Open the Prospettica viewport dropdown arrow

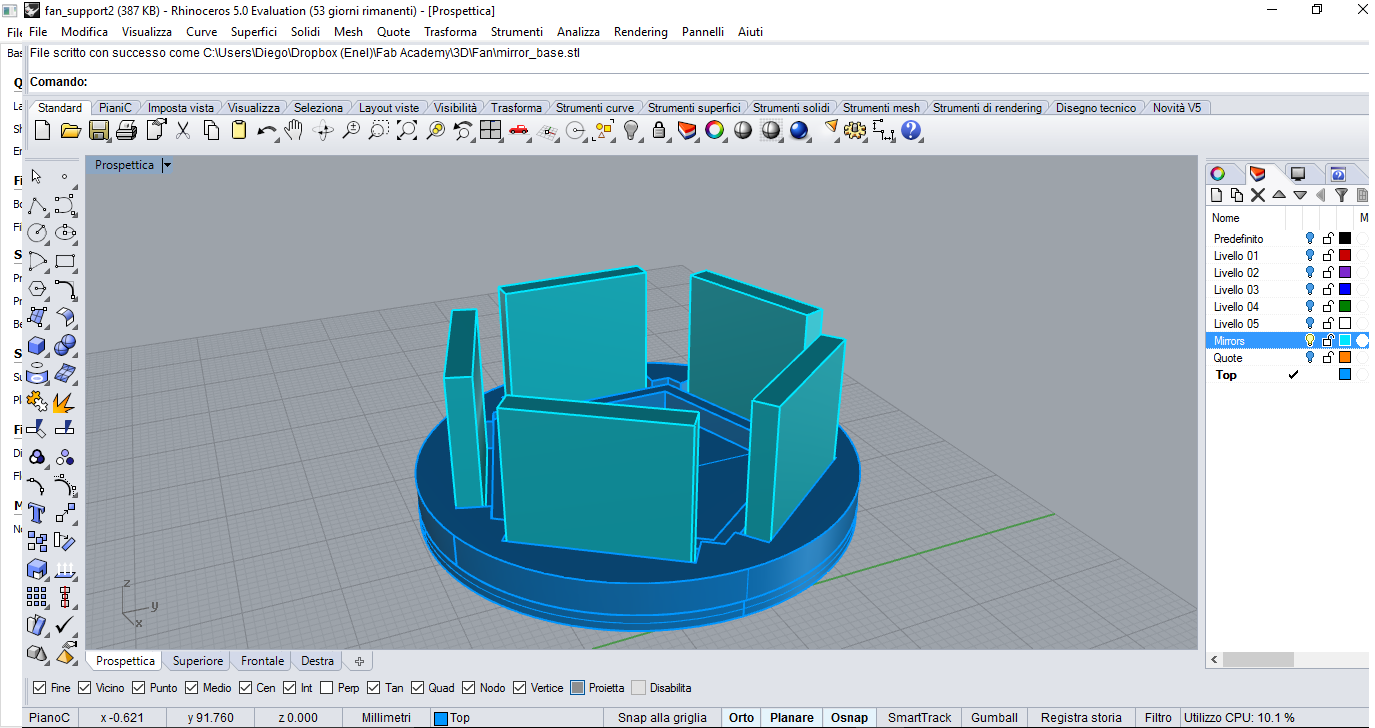click(x=166, y=165)
